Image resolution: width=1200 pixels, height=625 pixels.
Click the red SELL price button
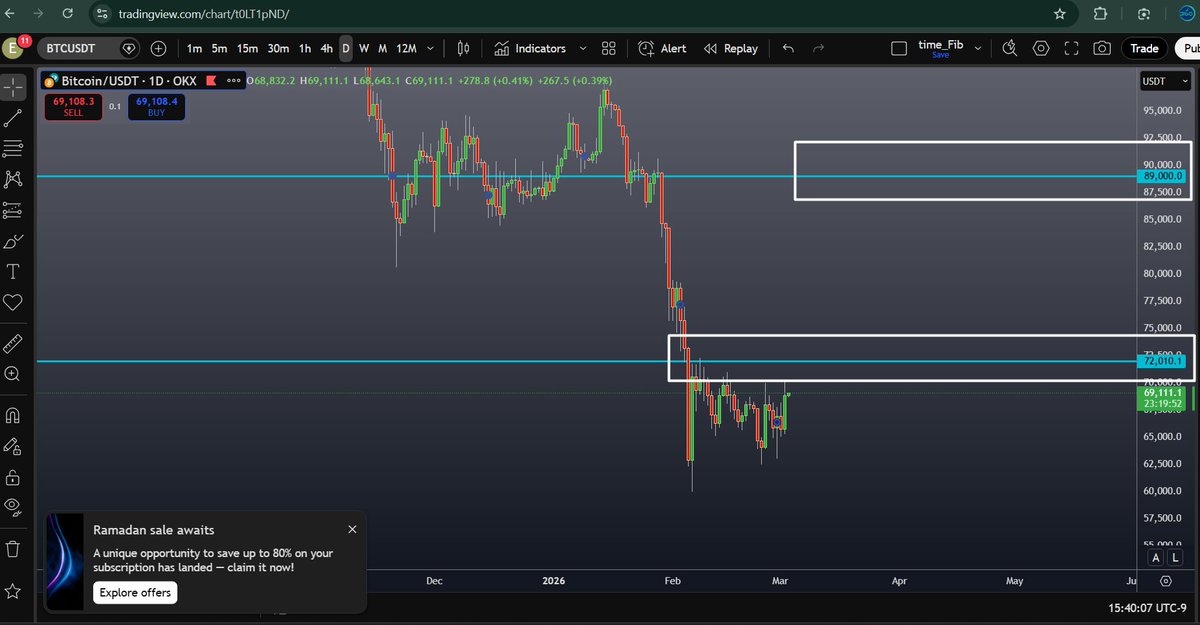(x=74, y=107)
